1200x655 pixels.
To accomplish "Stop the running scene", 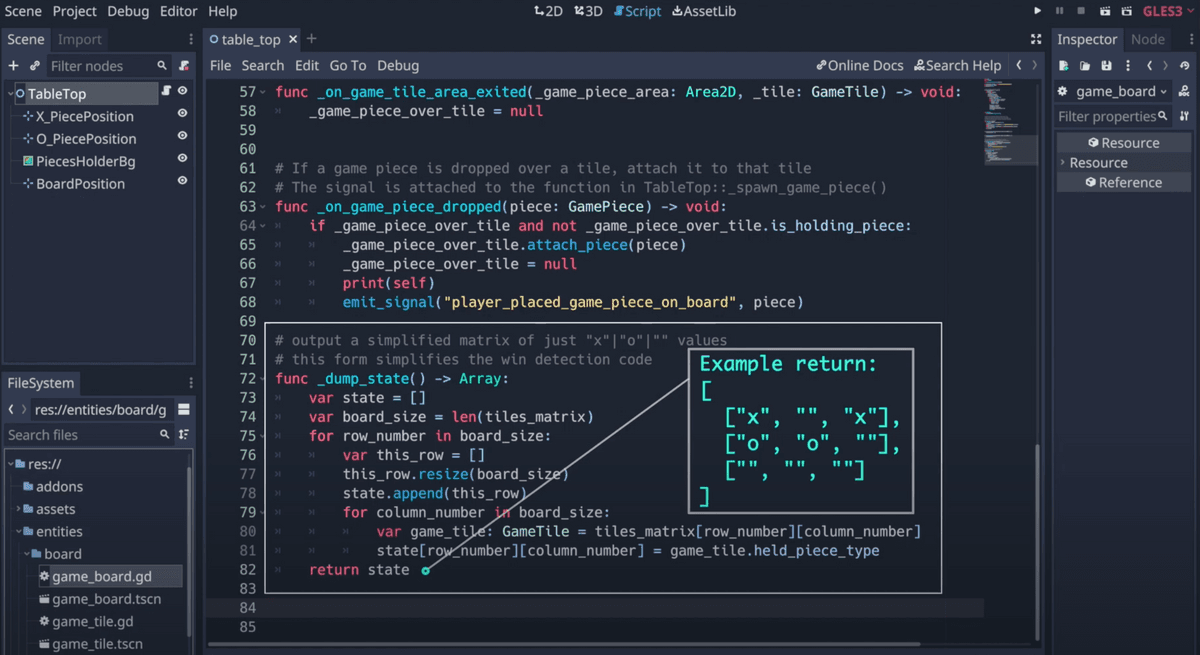I will click(1083, 10).
